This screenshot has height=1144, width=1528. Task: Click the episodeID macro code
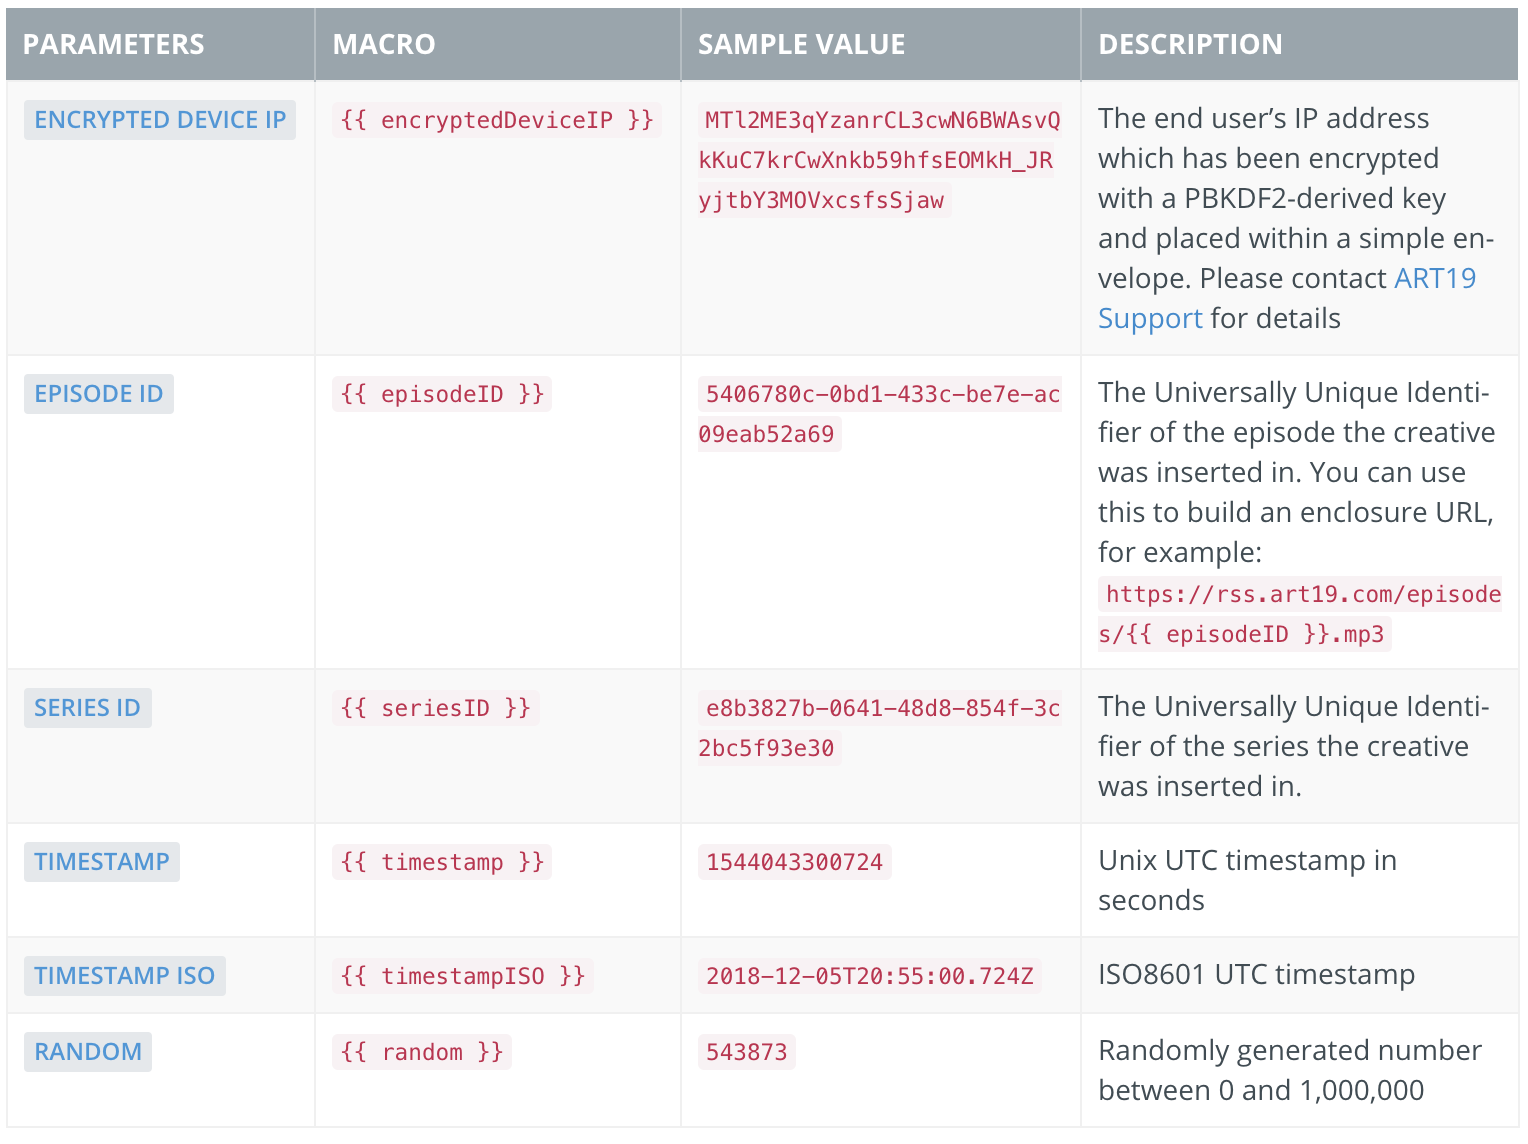(441, 394)
